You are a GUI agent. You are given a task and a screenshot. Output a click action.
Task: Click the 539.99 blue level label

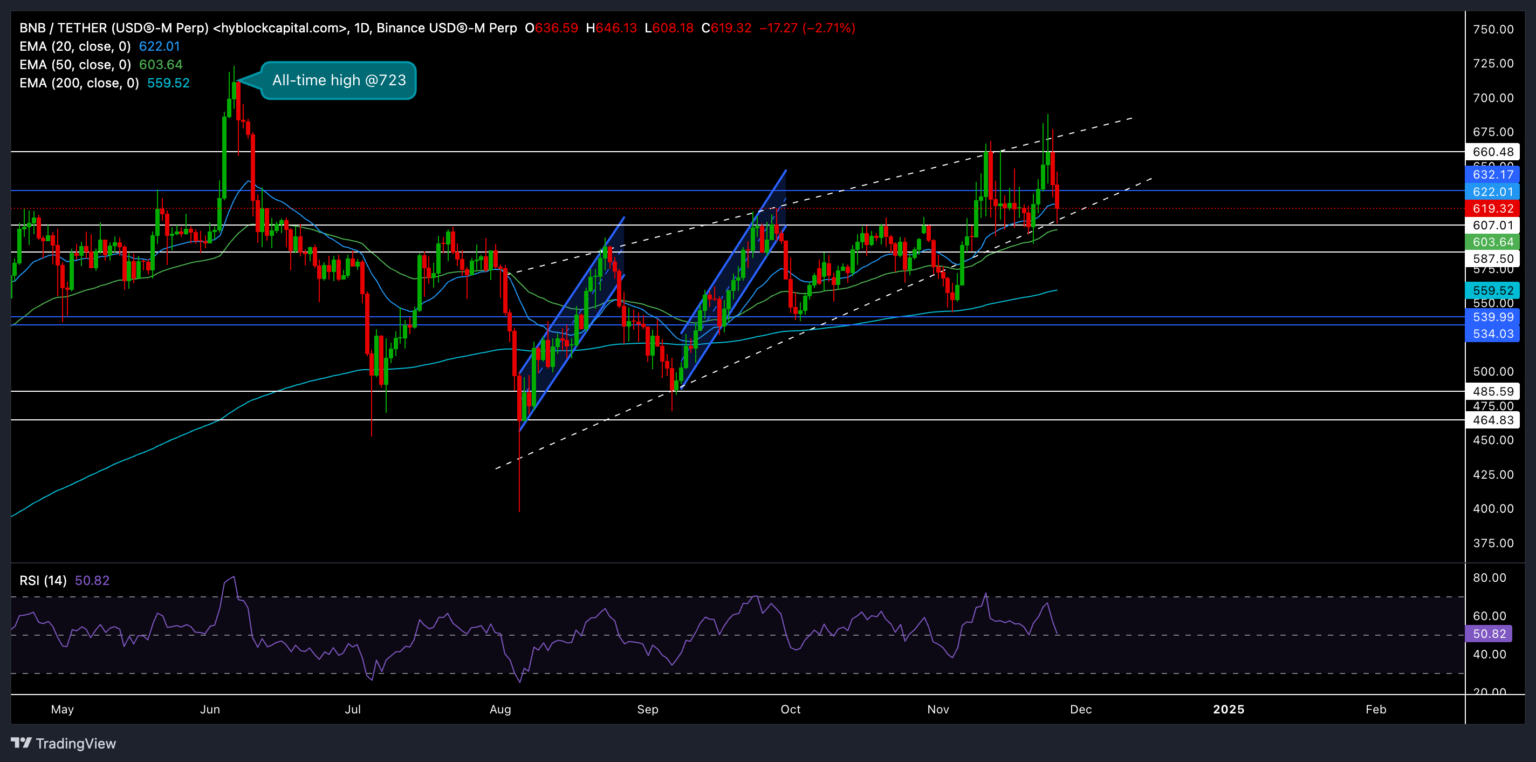coord(1492,316)
